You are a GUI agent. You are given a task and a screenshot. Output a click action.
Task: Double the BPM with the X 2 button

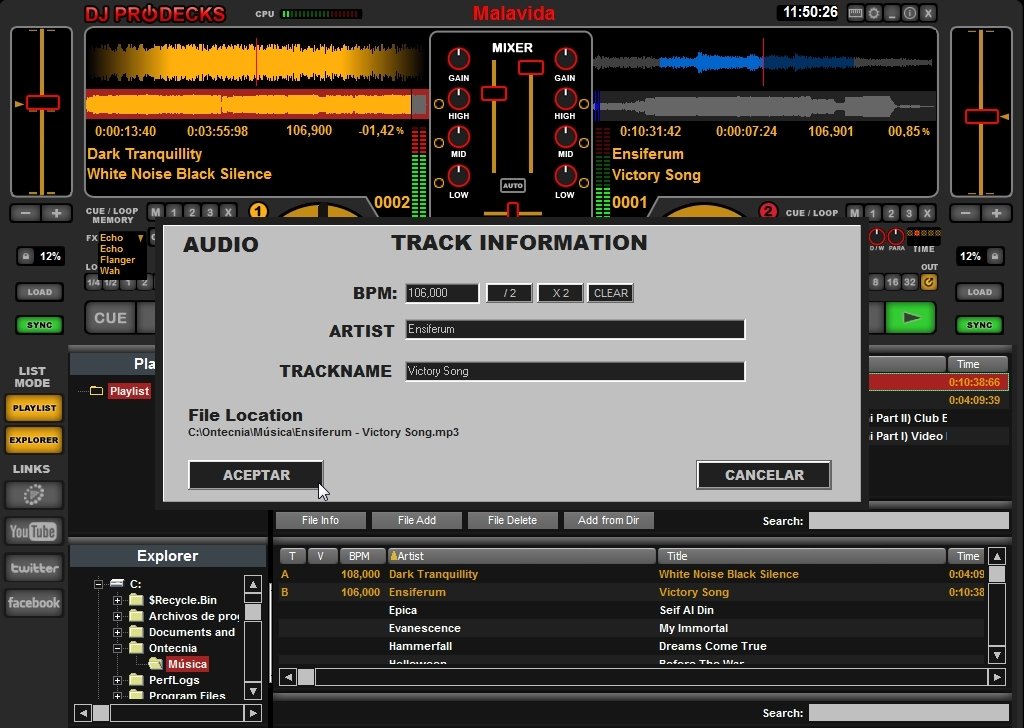[560, 293]
